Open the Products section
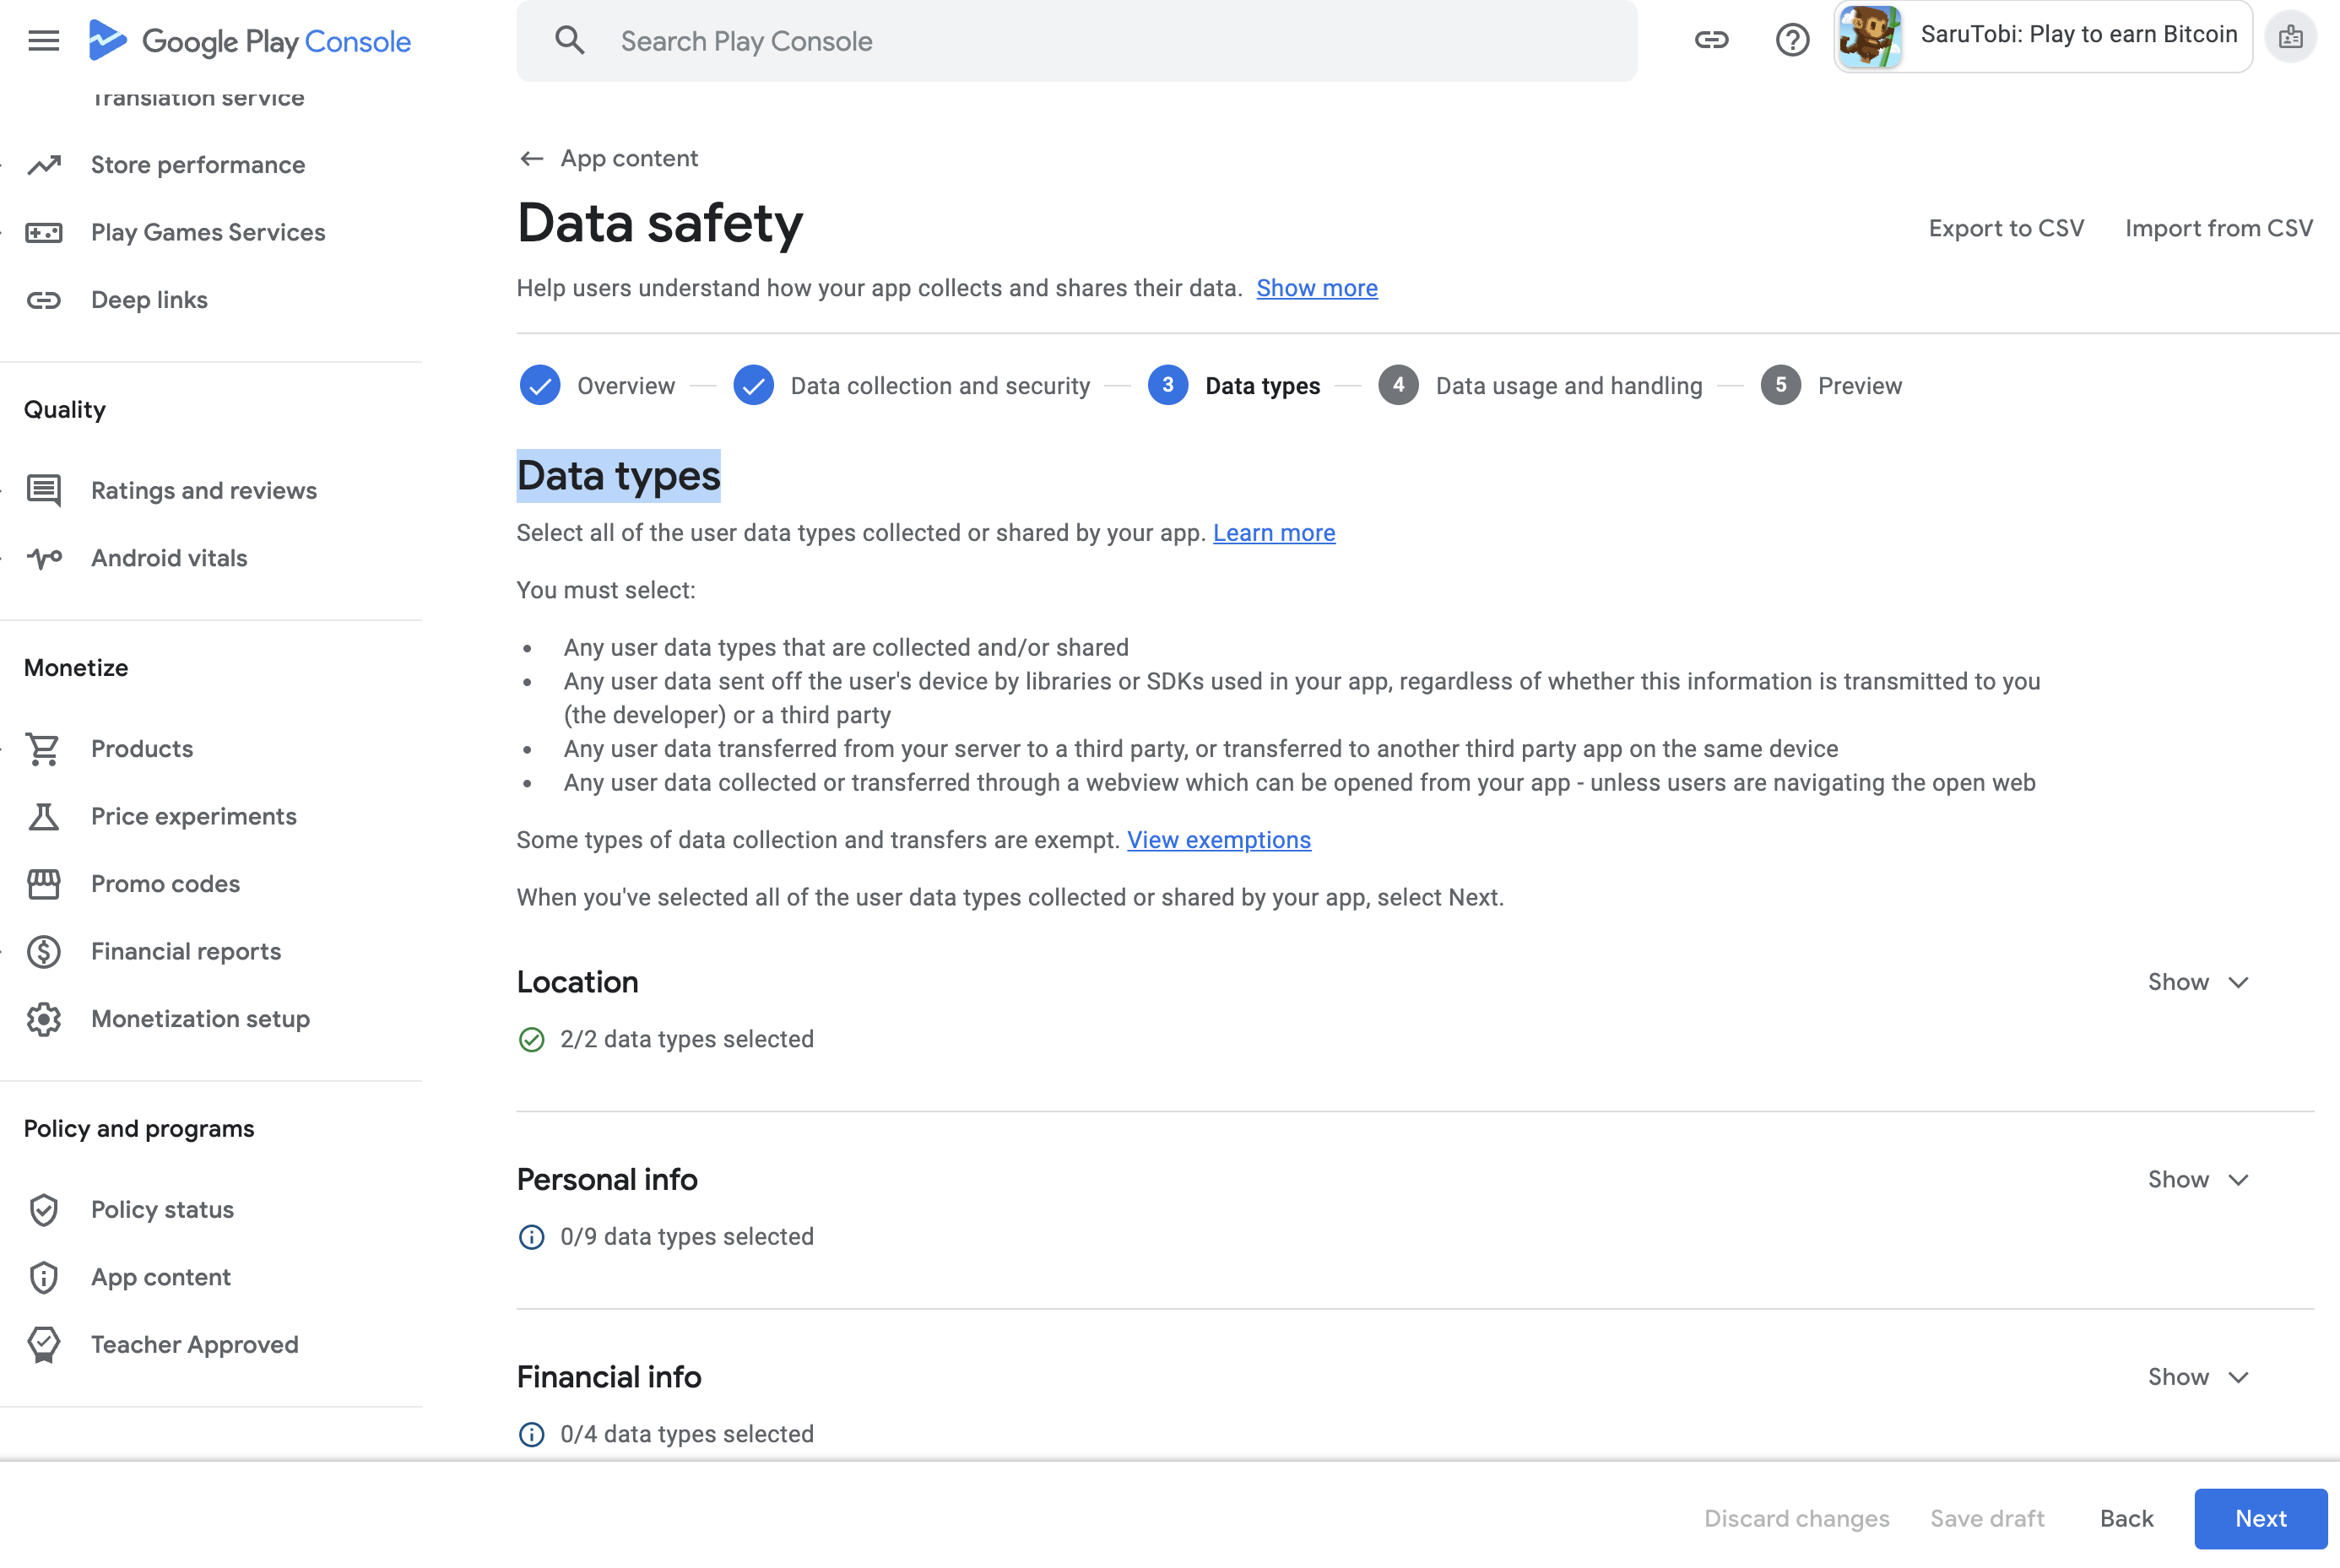Image resolution: width=2340 pixels, height=1568 pixels. 141,748
